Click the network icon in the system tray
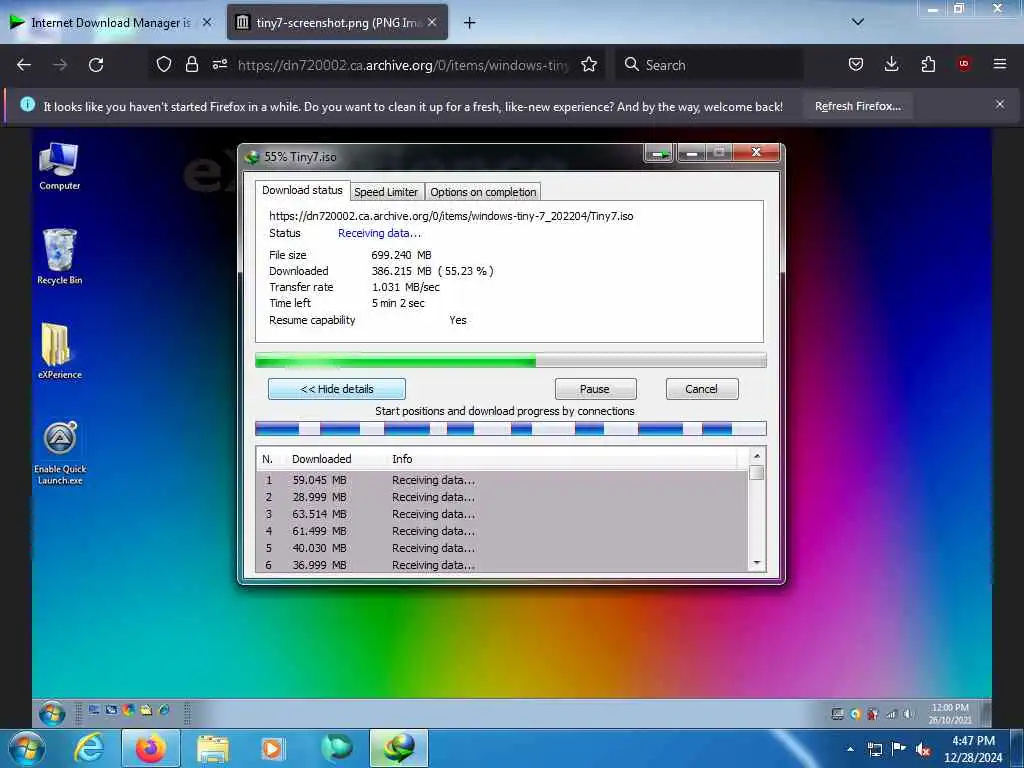The height and width of the screenshot is (768, 1024). [874, 749]
